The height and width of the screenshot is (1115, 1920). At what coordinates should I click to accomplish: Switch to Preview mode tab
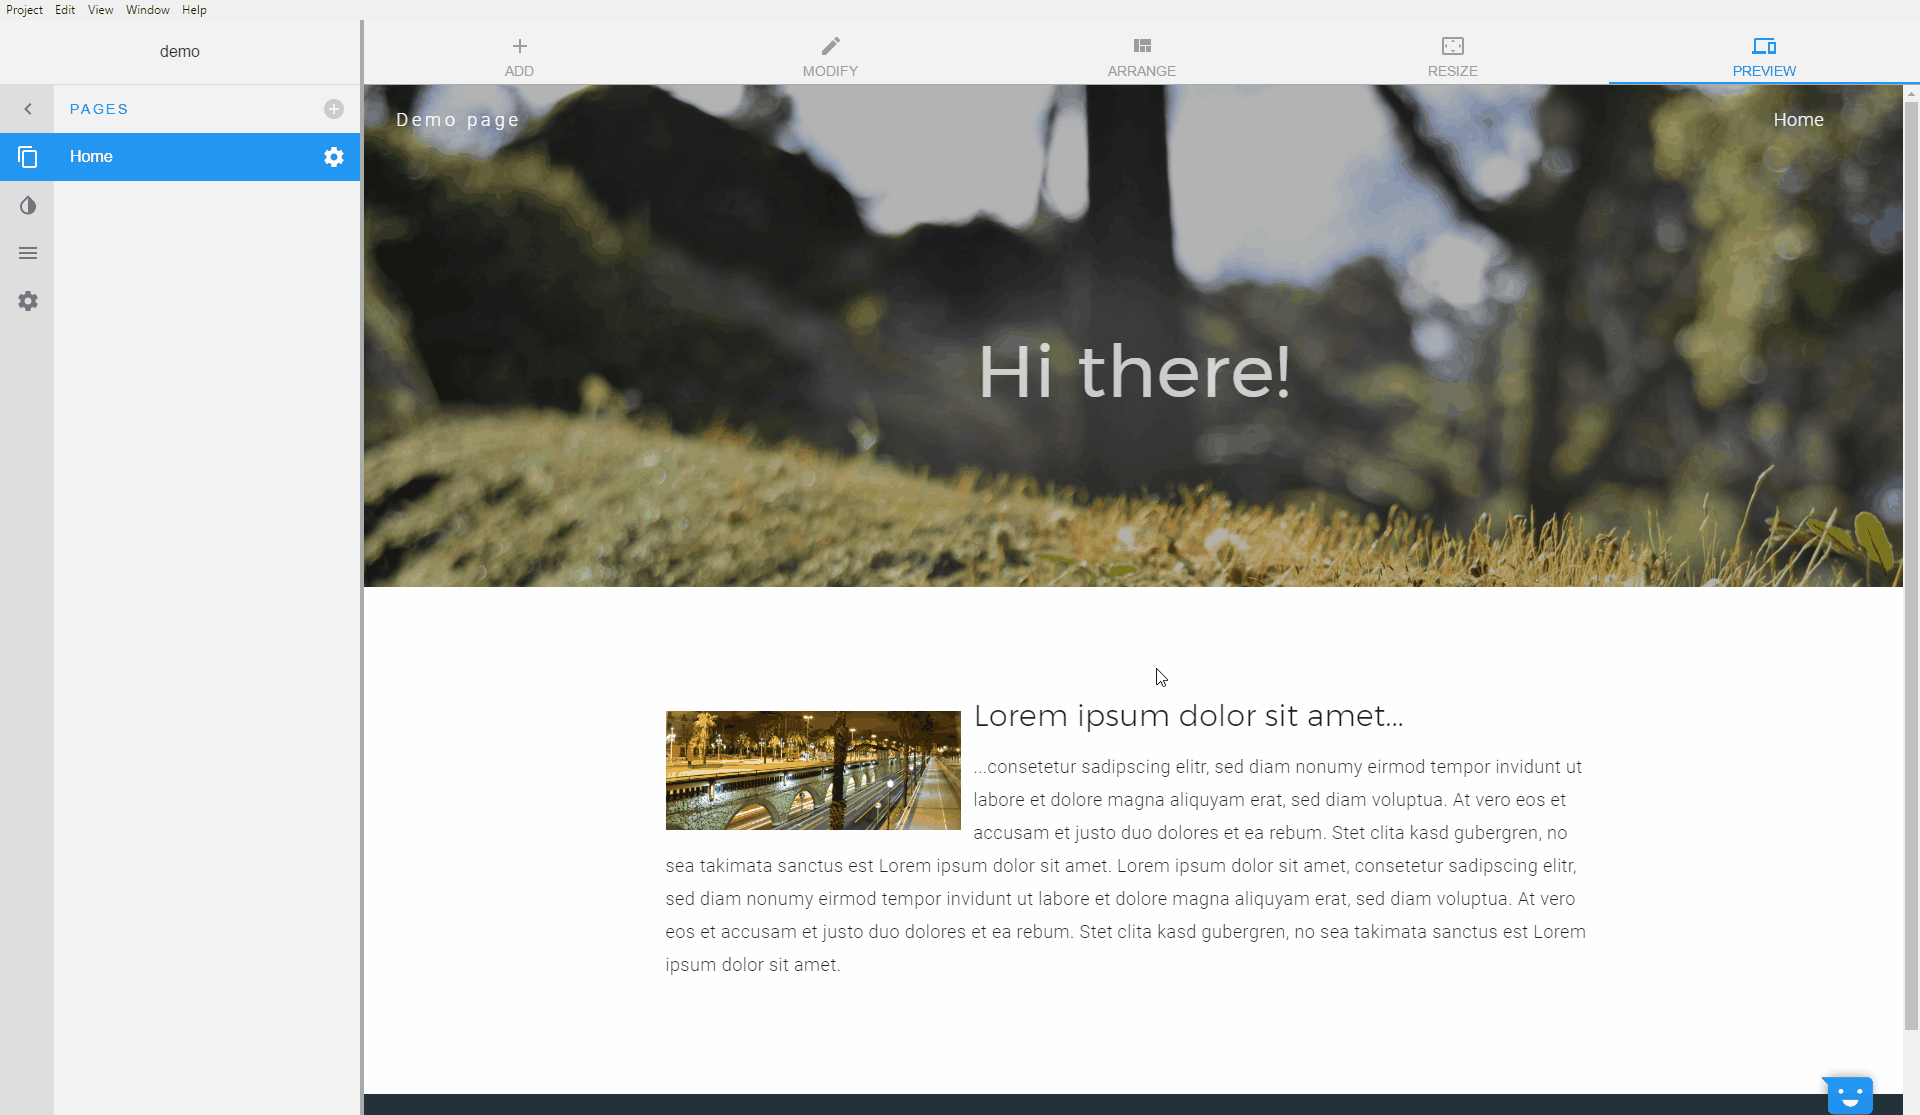pyautogui.click(x=1763, y=56)
